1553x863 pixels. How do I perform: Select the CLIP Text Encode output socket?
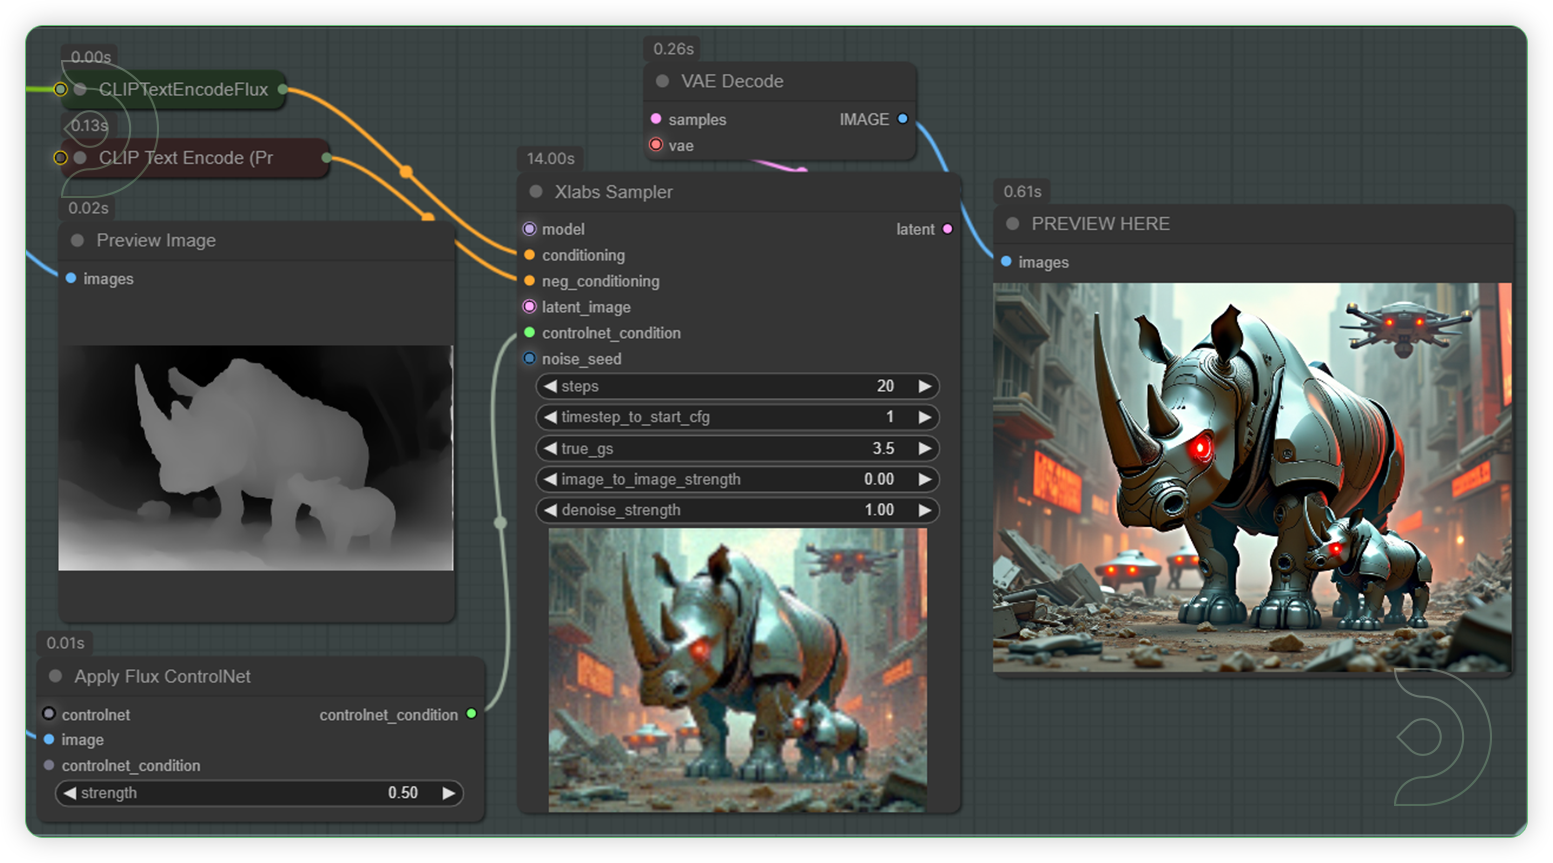327,158
